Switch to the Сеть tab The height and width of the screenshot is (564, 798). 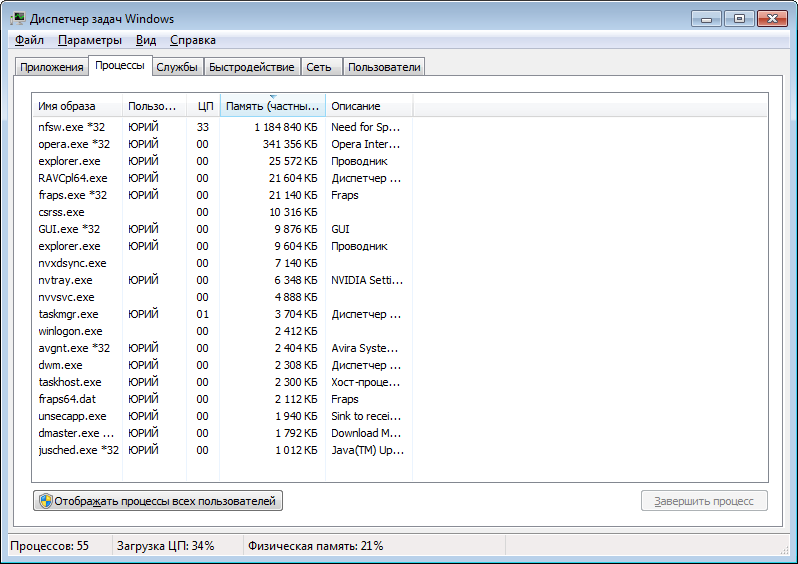coord(319,67)
